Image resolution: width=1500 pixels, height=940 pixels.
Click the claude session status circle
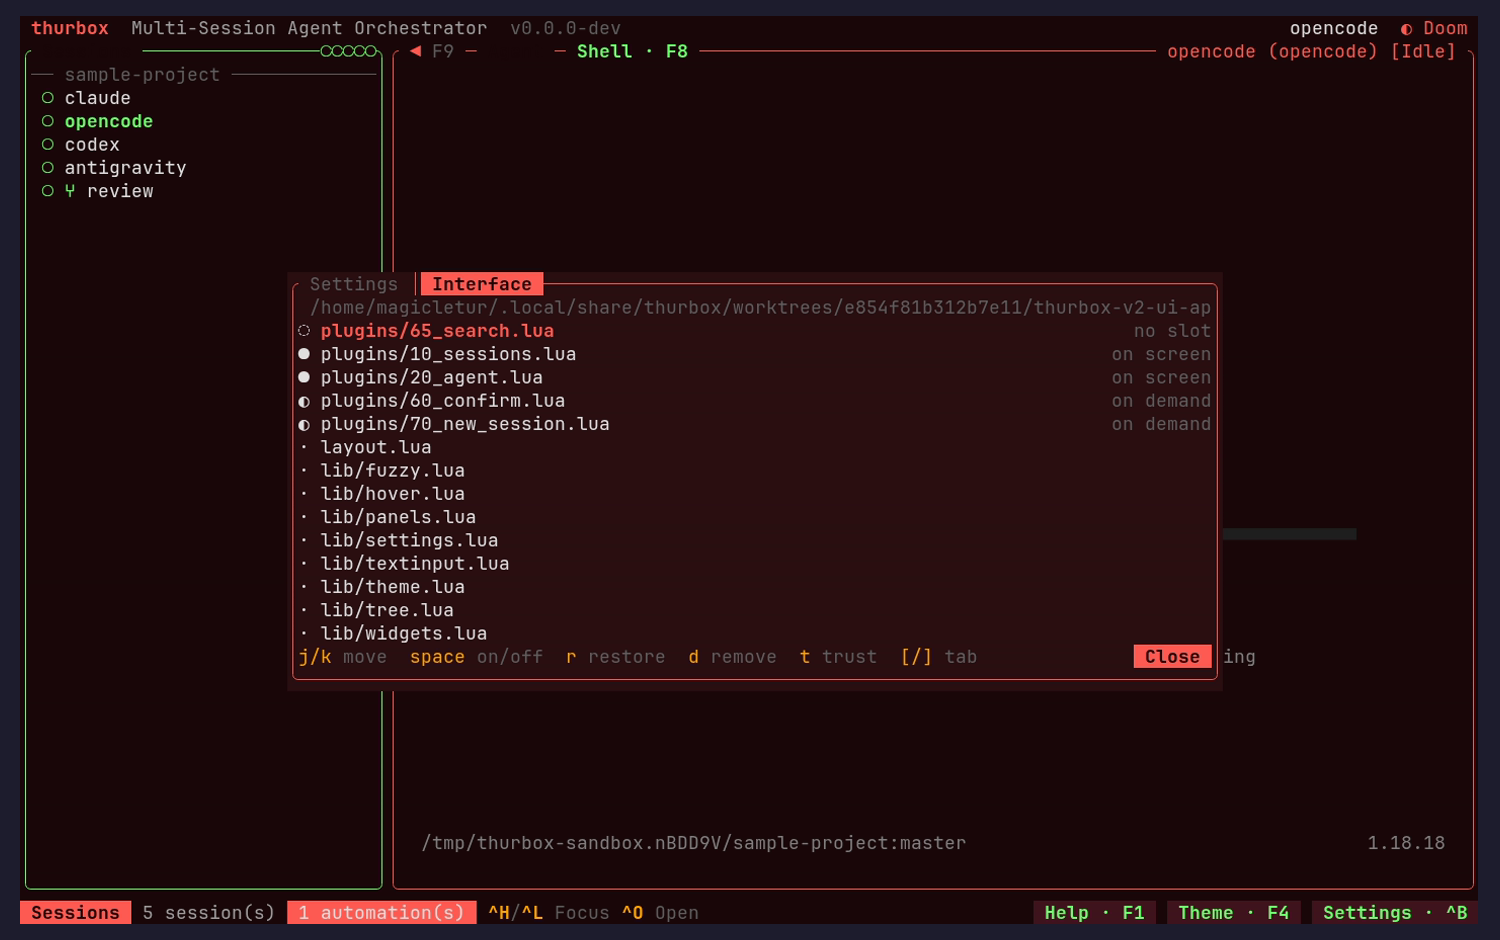(x=47, y=98)
